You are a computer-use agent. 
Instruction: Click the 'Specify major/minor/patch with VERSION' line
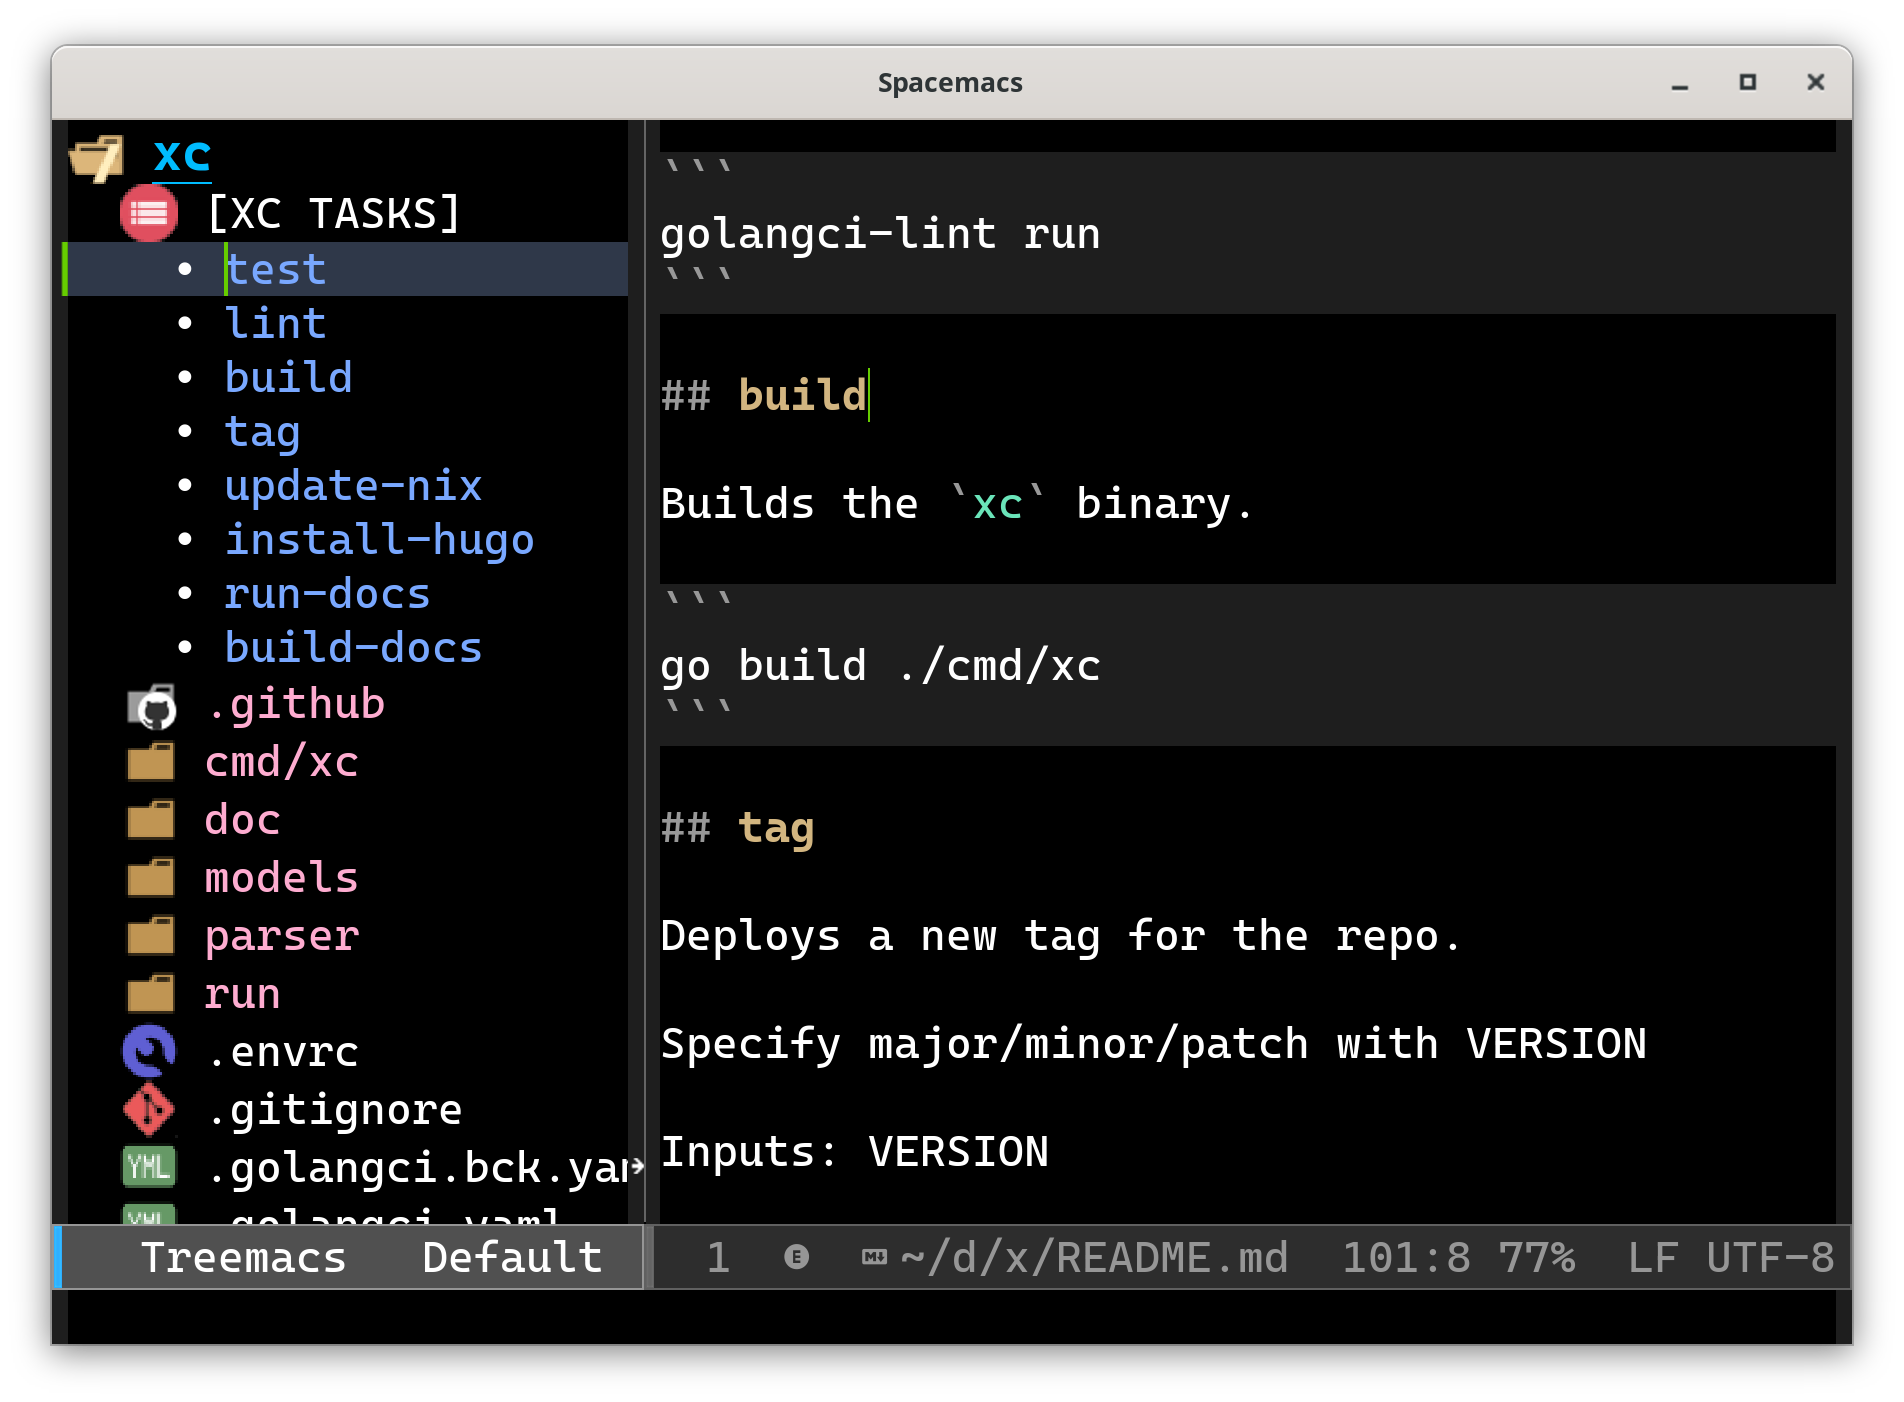[x=1154, y=1044]
